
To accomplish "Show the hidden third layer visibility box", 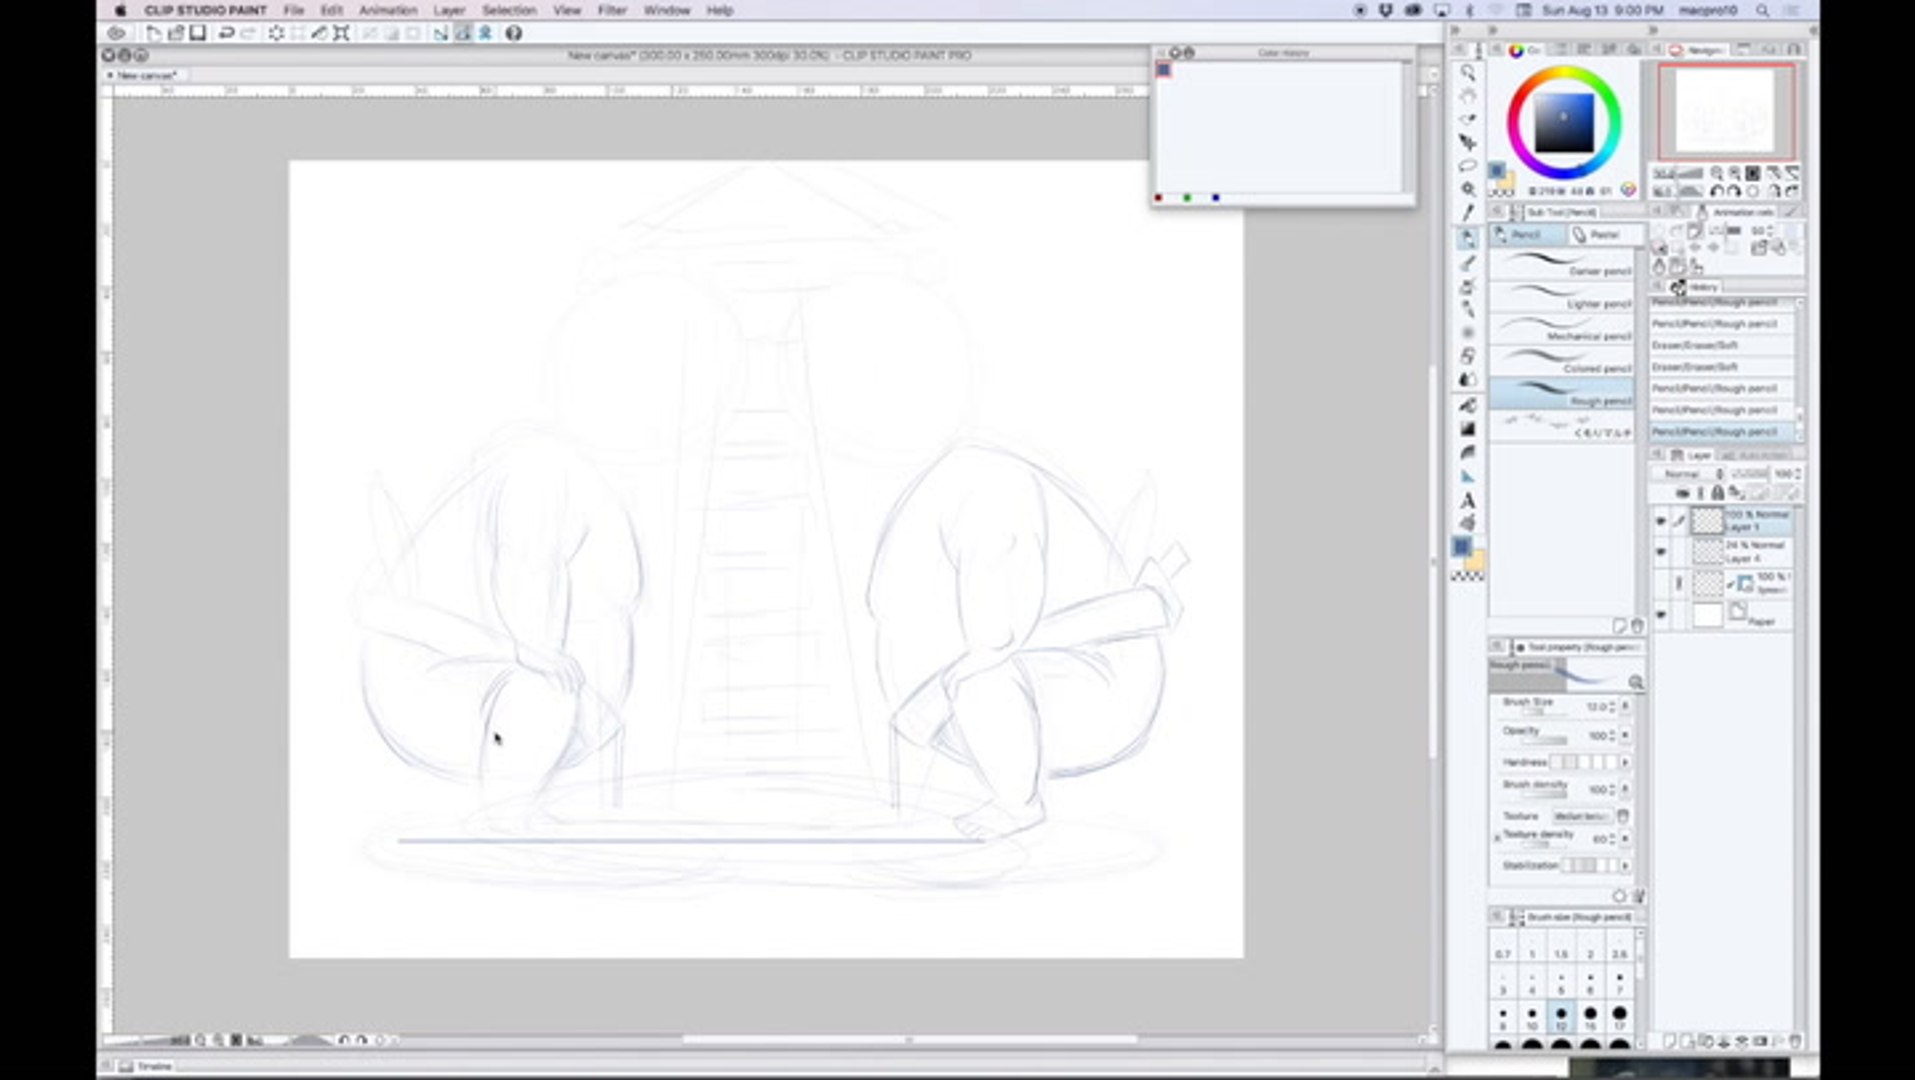I will click(1661, 583).
